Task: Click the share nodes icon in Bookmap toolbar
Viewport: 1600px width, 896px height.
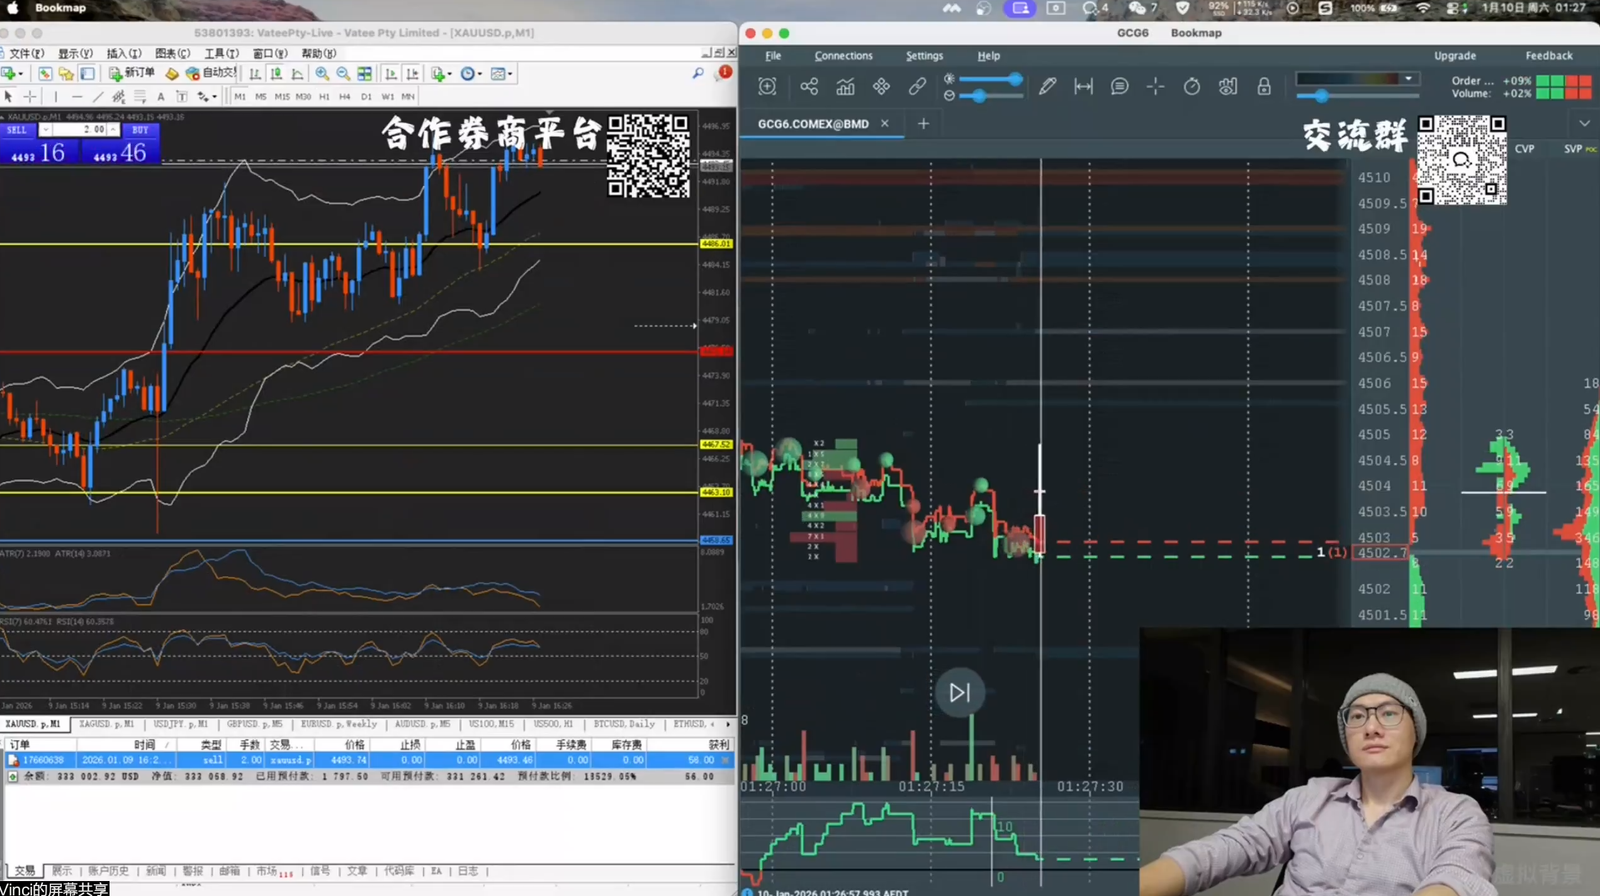Action: [809, 87]
